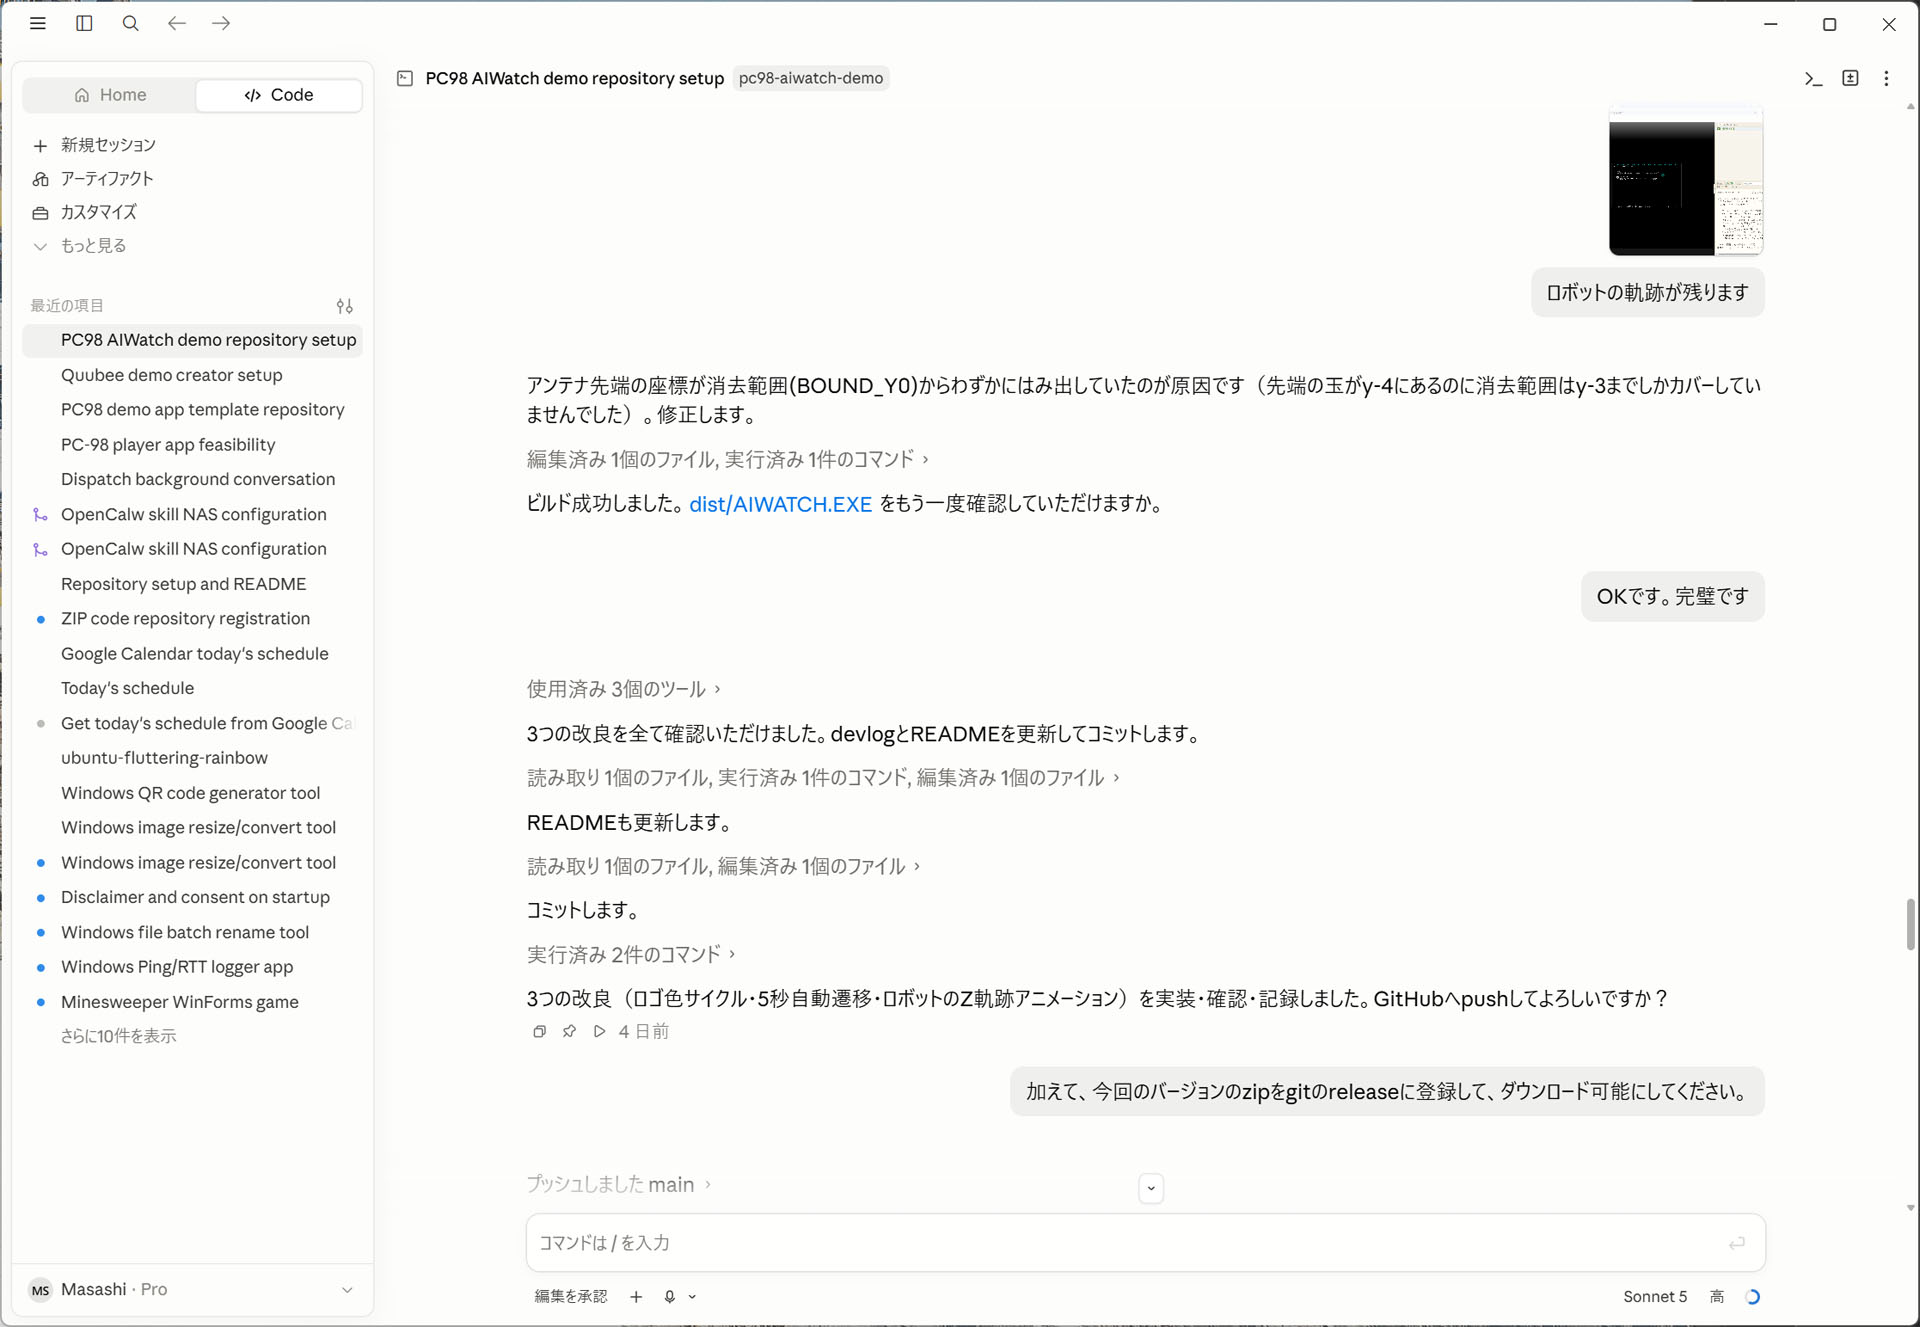Change the 高 effort setting
Viewport: 1920px width, 1327px height.
[1717, 1297]
